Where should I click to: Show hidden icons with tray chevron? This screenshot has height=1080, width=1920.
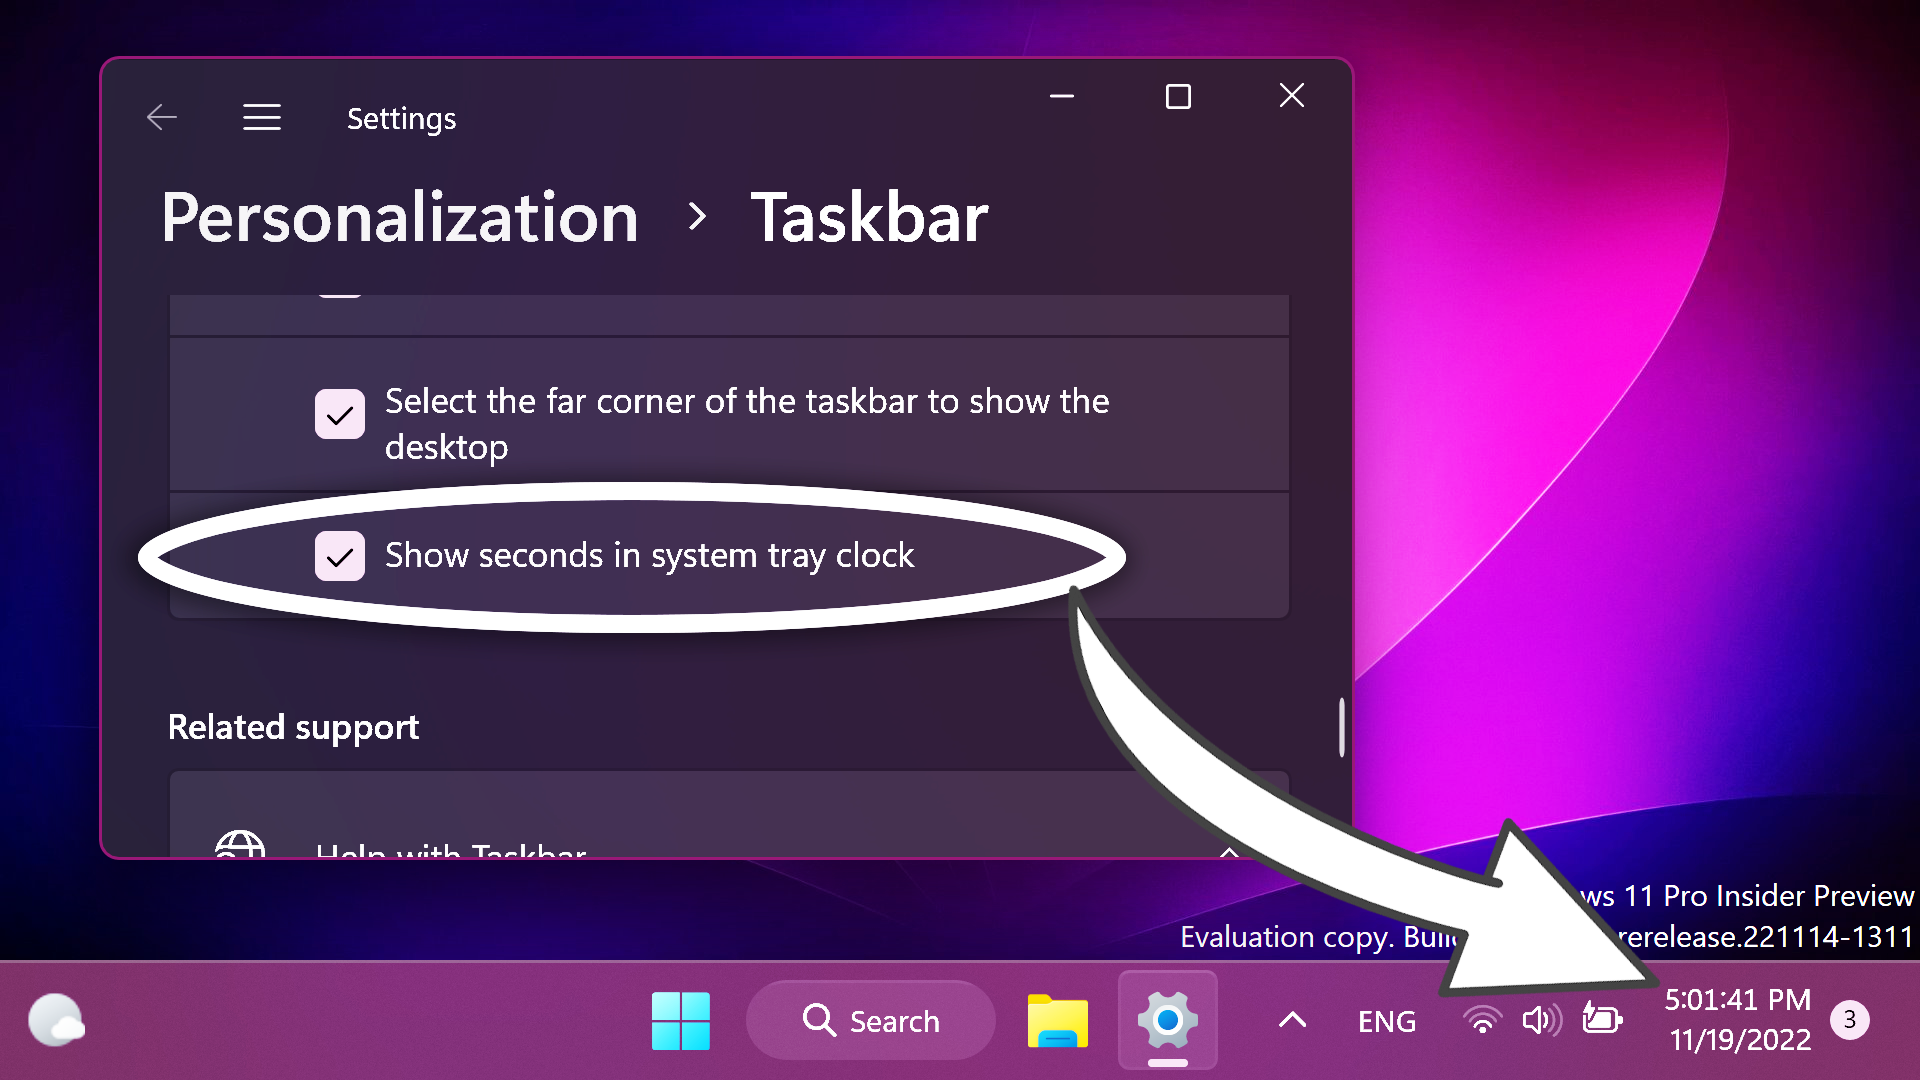point(1293,1021)
